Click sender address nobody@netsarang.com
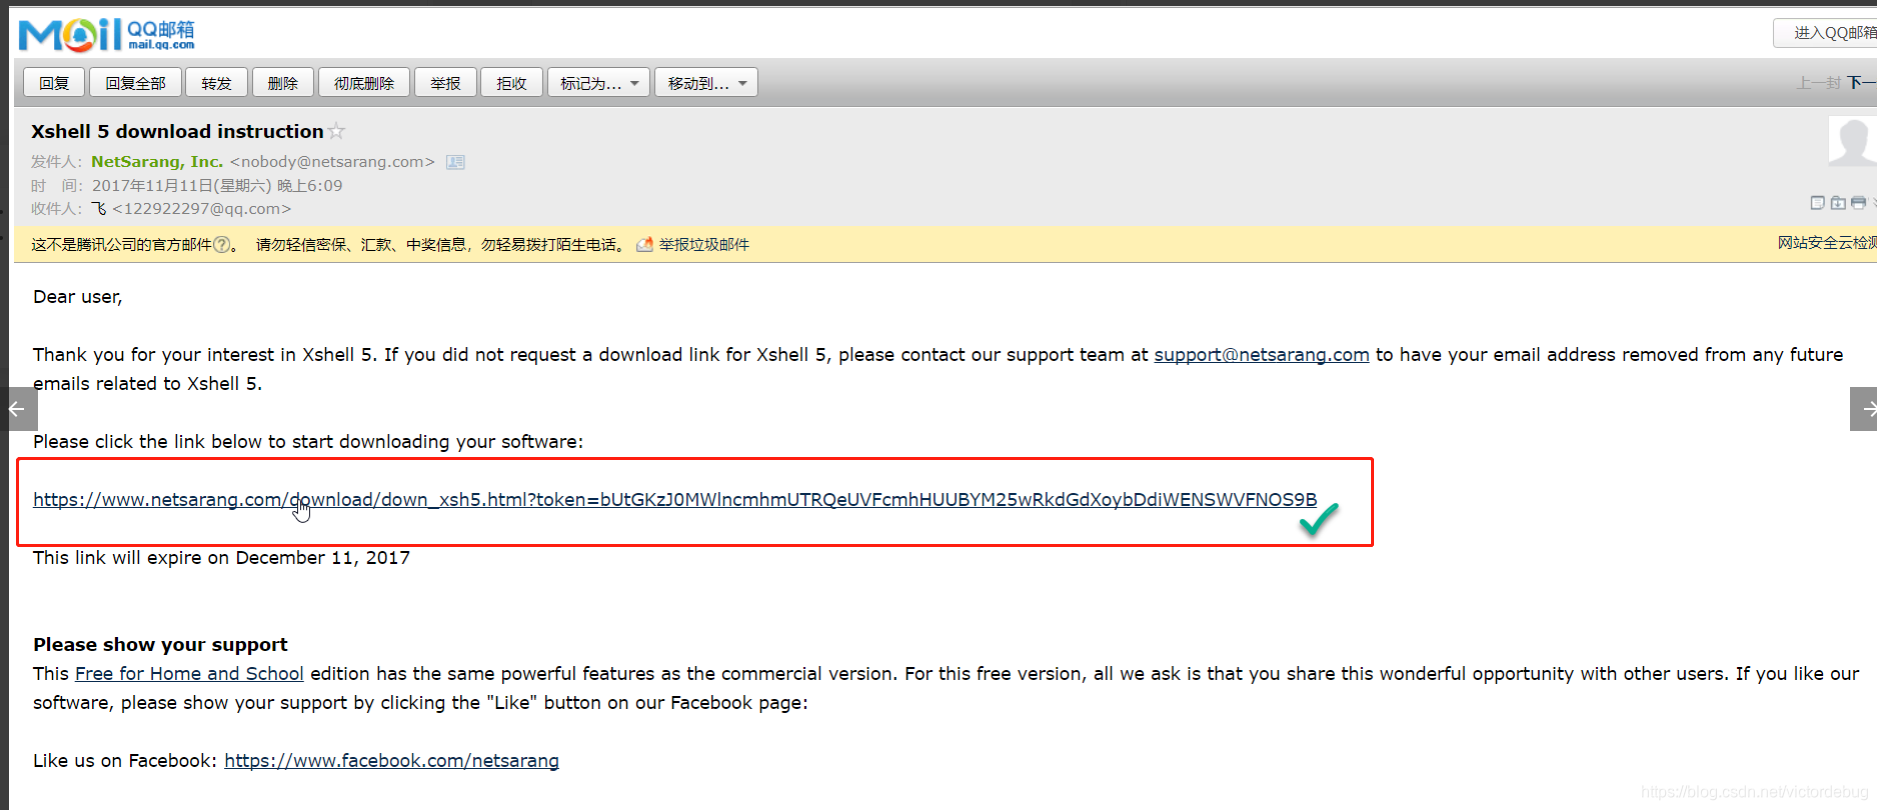This screenshot has width=1877, height=810. tap(332, 162)
